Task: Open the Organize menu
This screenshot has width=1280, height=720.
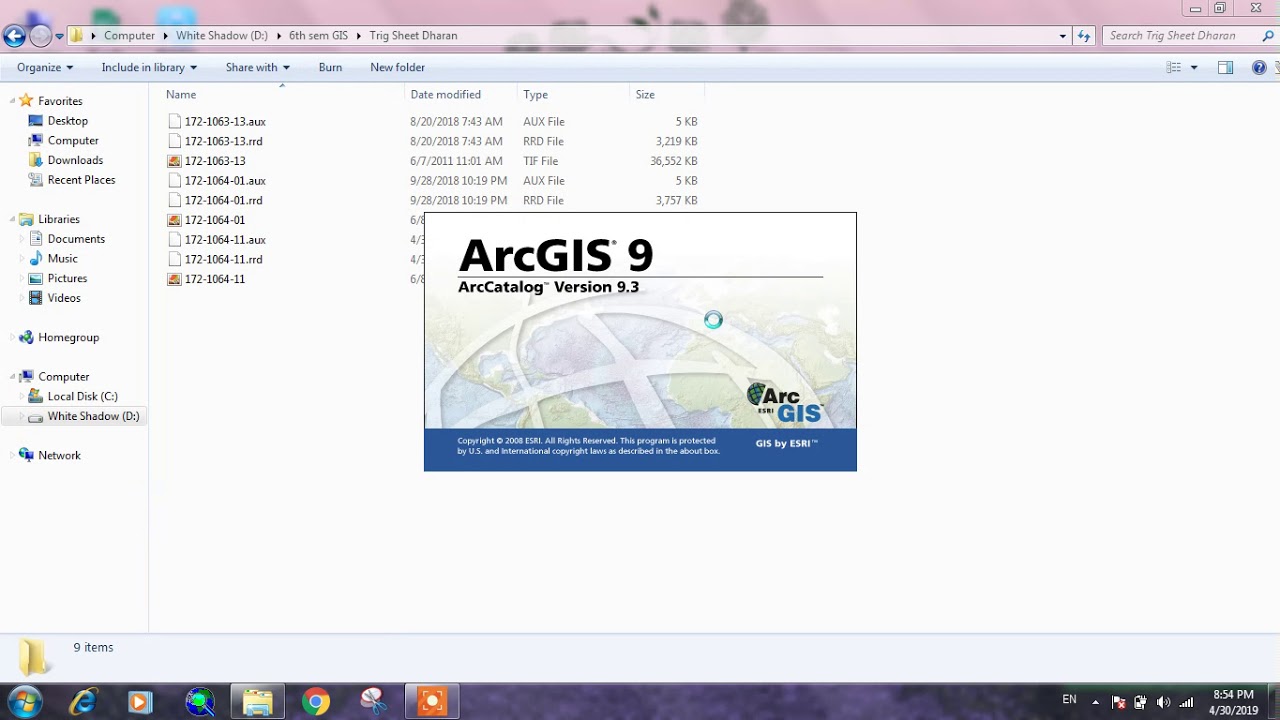Action: pos(45,67)
